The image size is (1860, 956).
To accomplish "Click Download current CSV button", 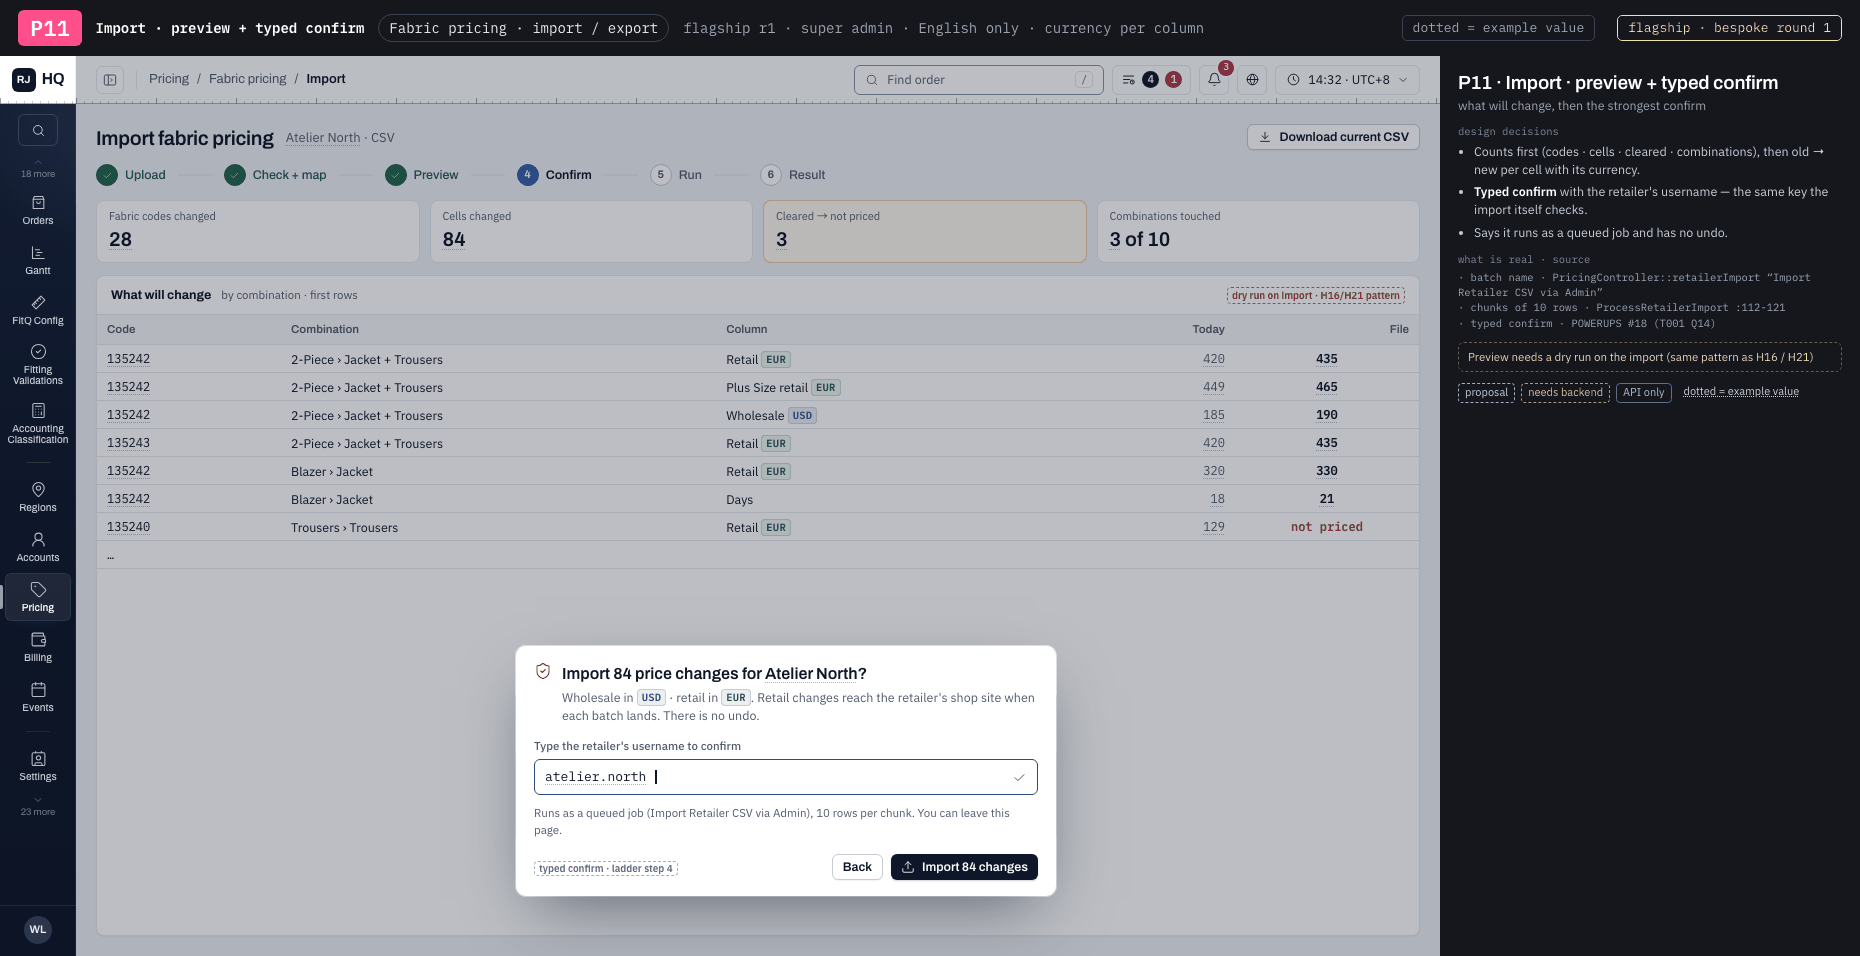I will click(x=1333, y=137).
